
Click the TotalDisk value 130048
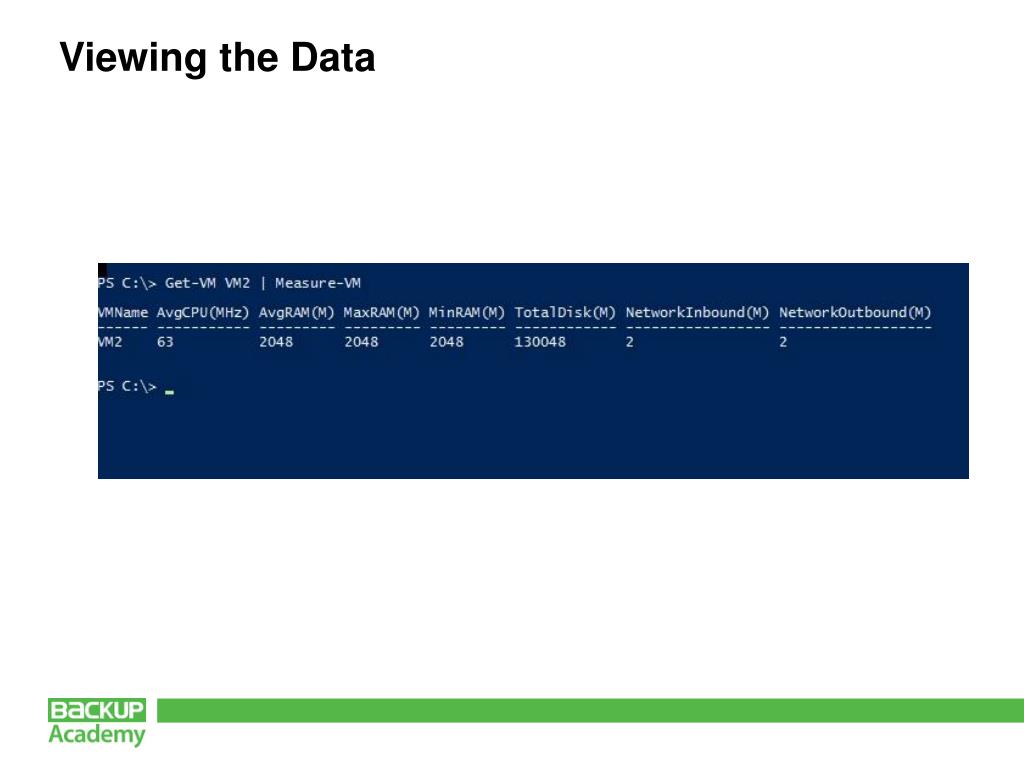pos(540,342)
